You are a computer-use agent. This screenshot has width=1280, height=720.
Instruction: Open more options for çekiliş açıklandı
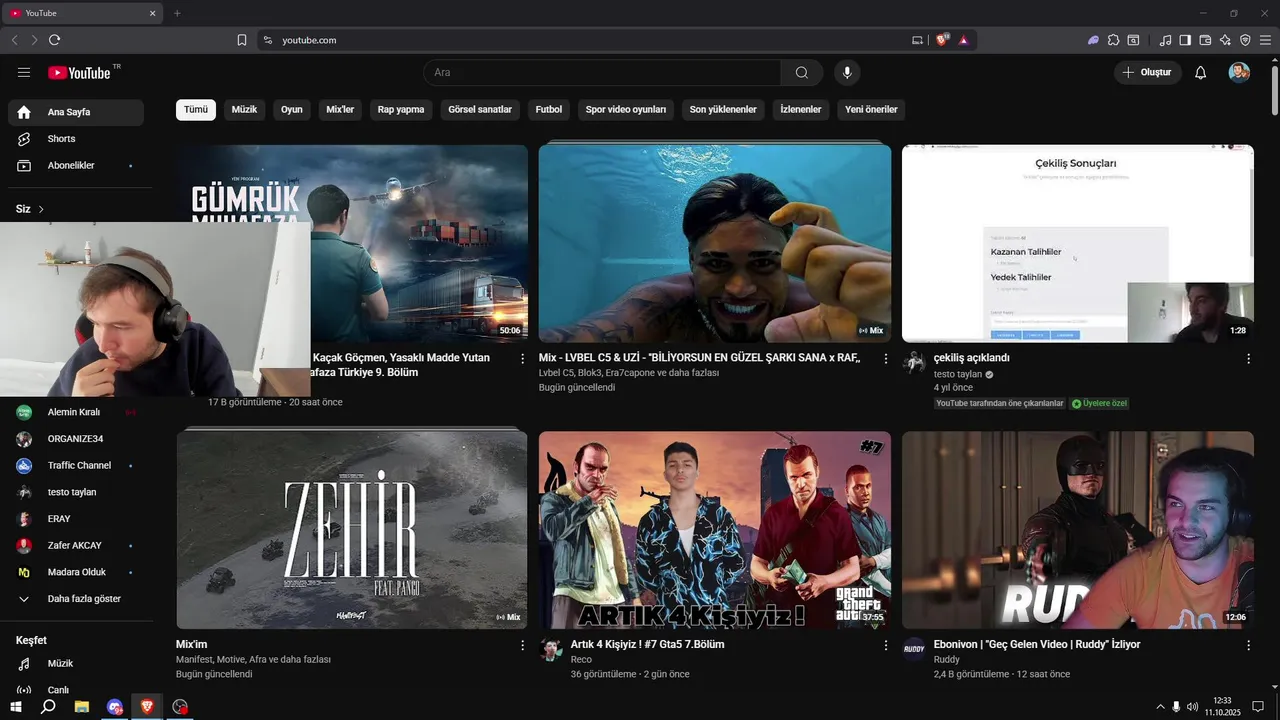point(1248,358)
